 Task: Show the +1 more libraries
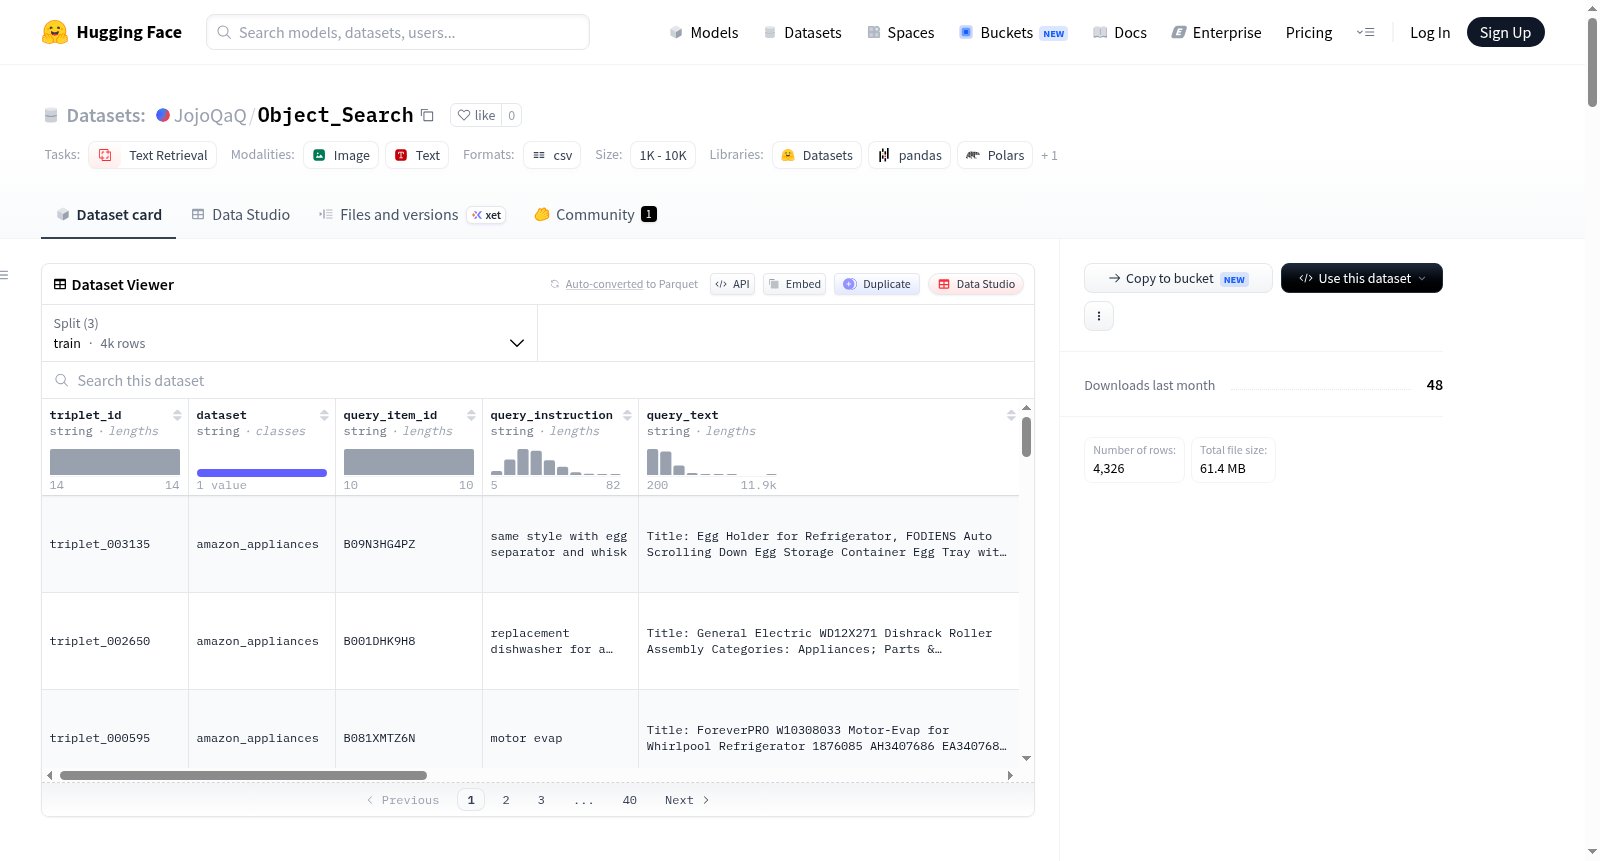(1049, 156)
